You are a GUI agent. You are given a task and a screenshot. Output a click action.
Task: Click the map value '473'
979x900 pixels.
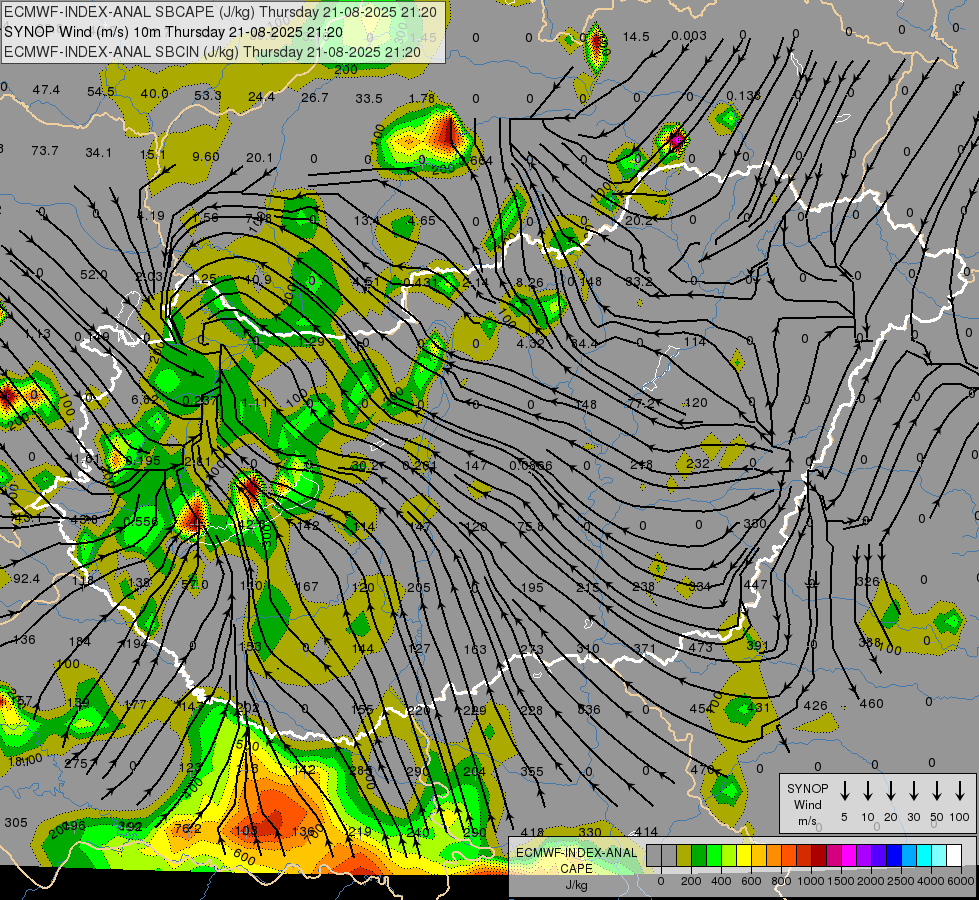(x=701, y=648)
